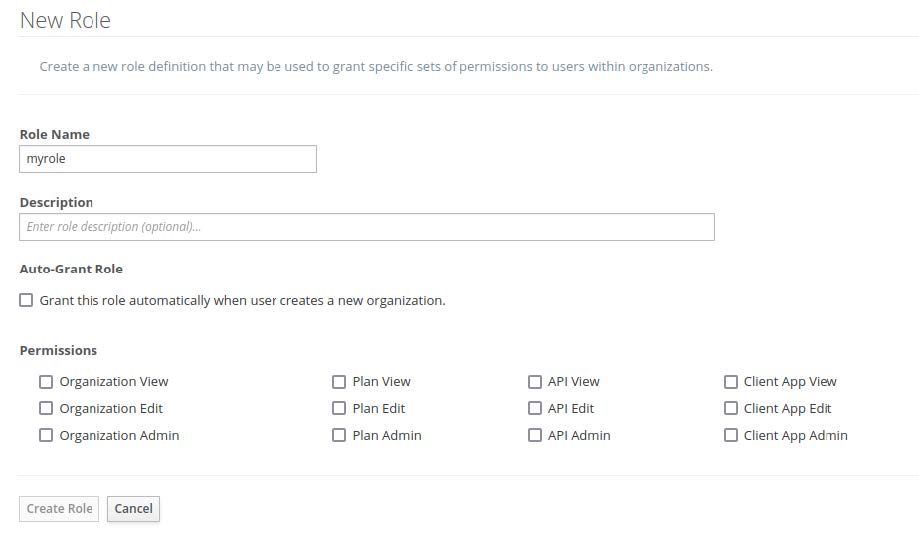Image resolution: width=919 pixels, height=545 pixels.
Task: Click the Role Name input containing myrole
Action: [x=168, y=159]
